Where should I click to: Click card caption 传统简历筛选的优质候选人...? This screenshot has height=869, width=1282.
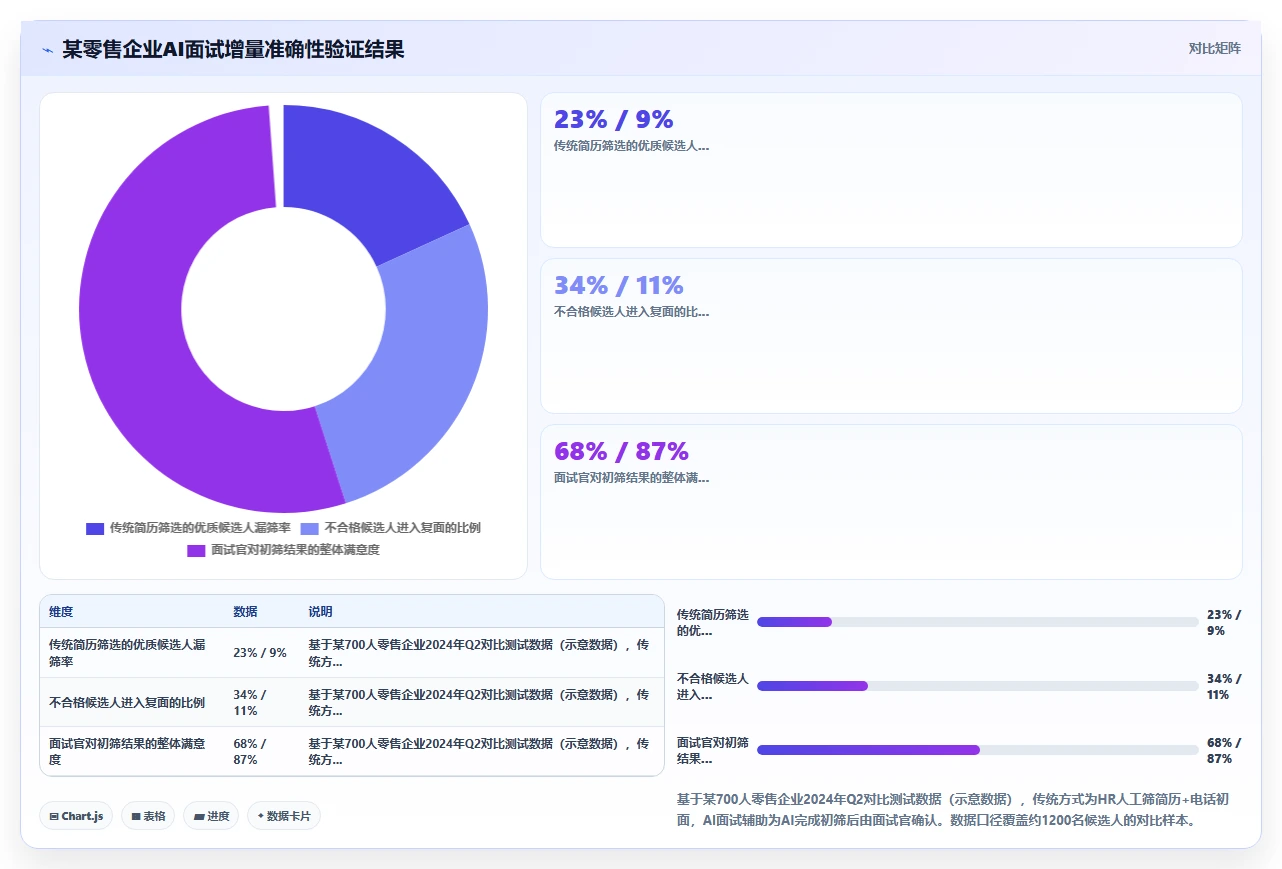pyautogui.click(x=631, y=146)
